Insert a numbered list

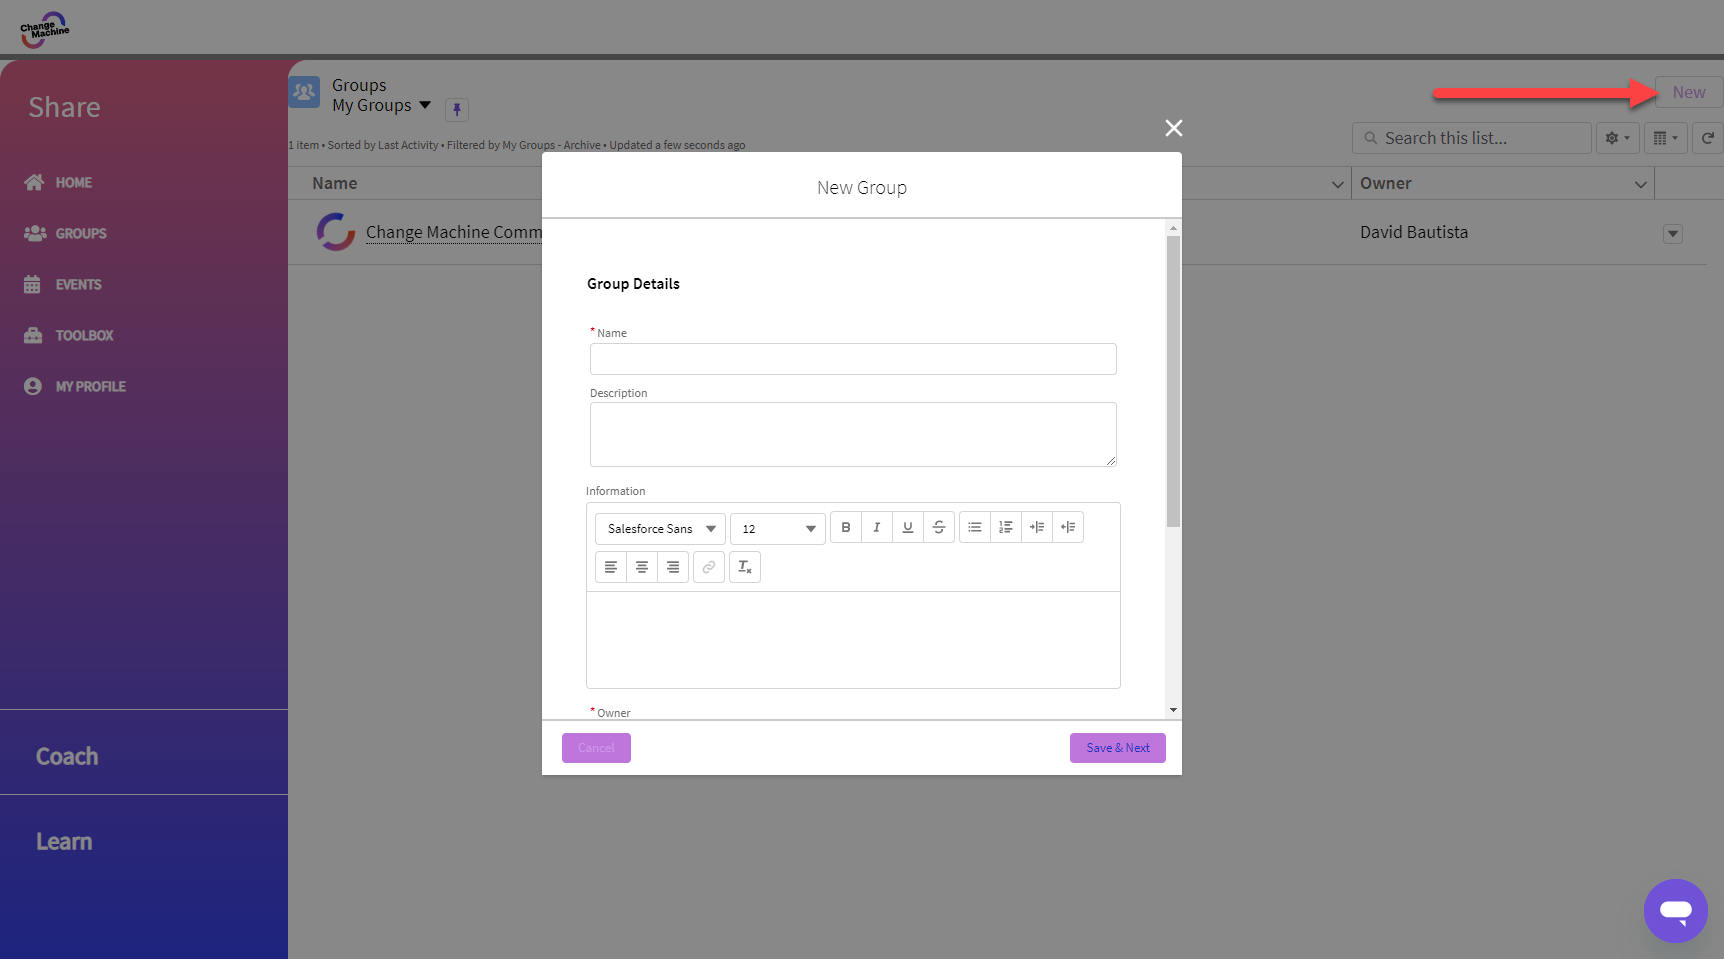click(1006, 528)
